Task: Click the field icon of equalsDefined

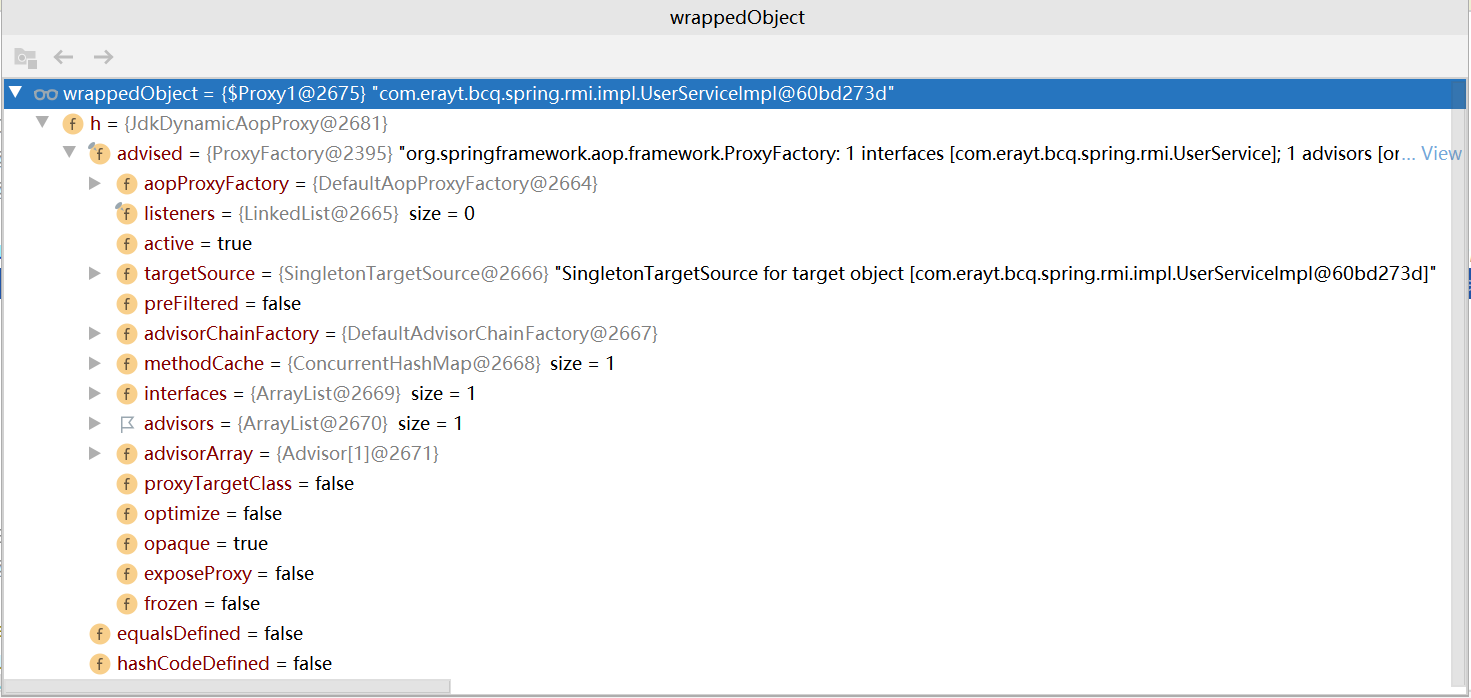Action: coord(99,634)
